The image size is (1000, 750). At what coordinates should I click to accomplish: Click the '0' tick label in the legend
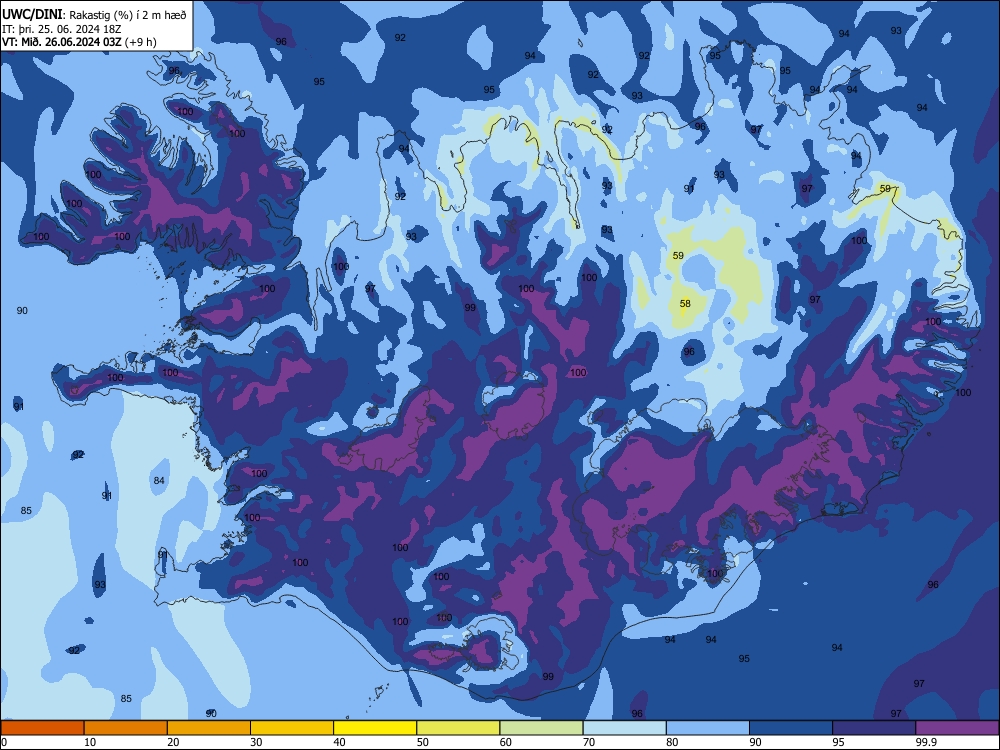coord(4,742)
